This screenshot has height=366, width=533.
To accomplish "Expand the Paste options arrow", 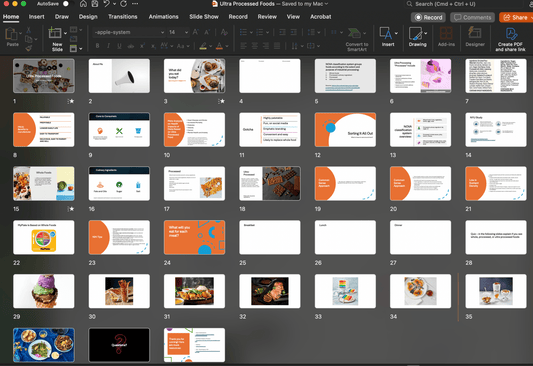I will (20, 33).
